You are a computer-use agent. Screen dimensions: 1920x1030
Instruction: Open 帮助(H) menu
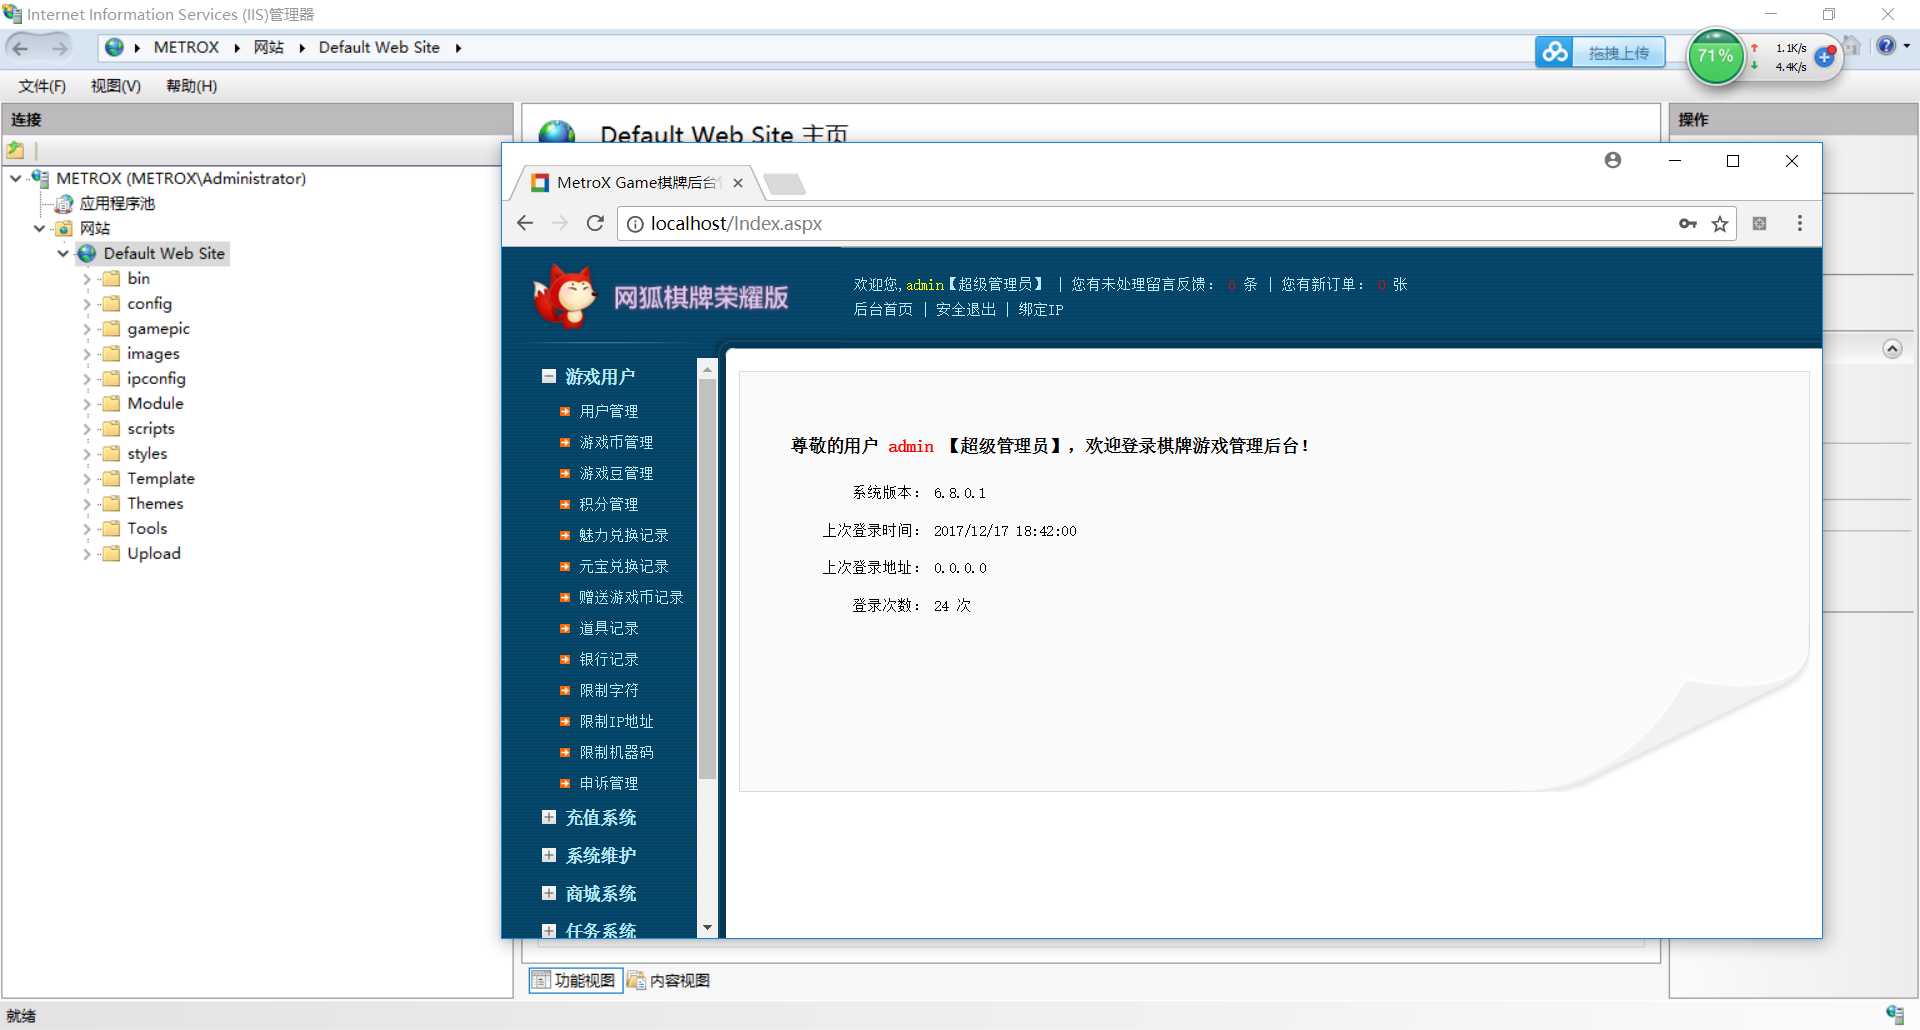(x=192, y=86)
